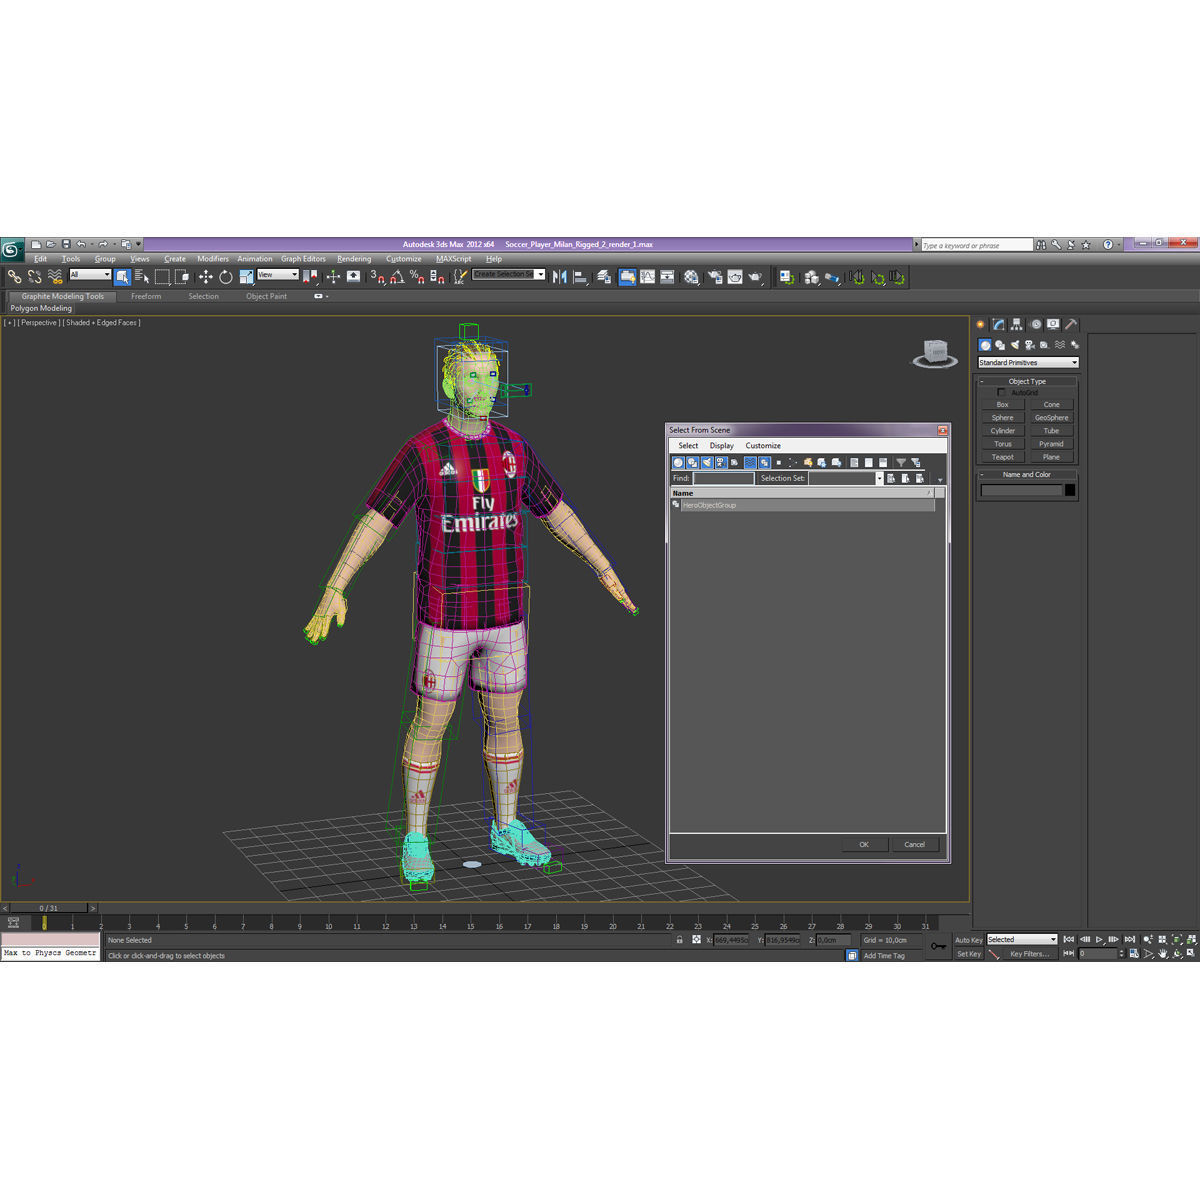The image size is (1200, 1200).
Task: Choose the Select and Scale tool
Action: [x=246, y=277]
